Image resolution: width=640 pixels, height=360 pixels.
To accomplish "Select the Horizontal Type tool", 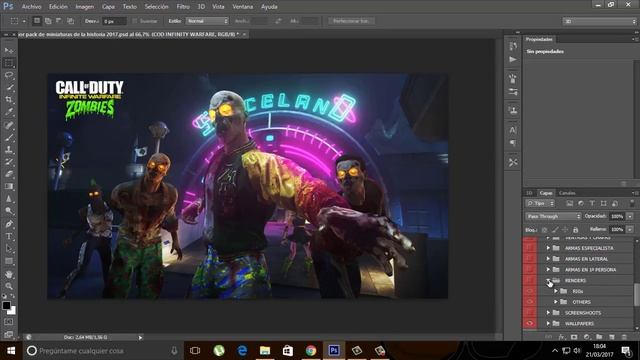I will pyautogui.click(x=9, y=236).
